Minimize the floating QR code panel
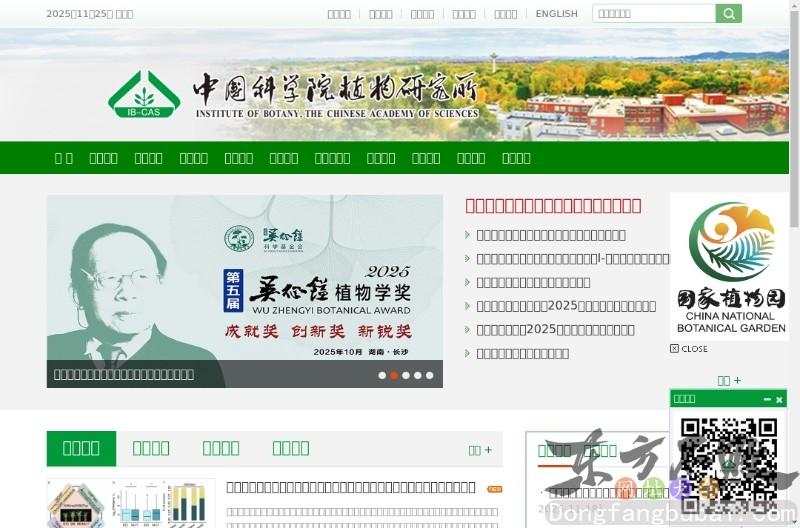800x528 pixels. point(767,399)
